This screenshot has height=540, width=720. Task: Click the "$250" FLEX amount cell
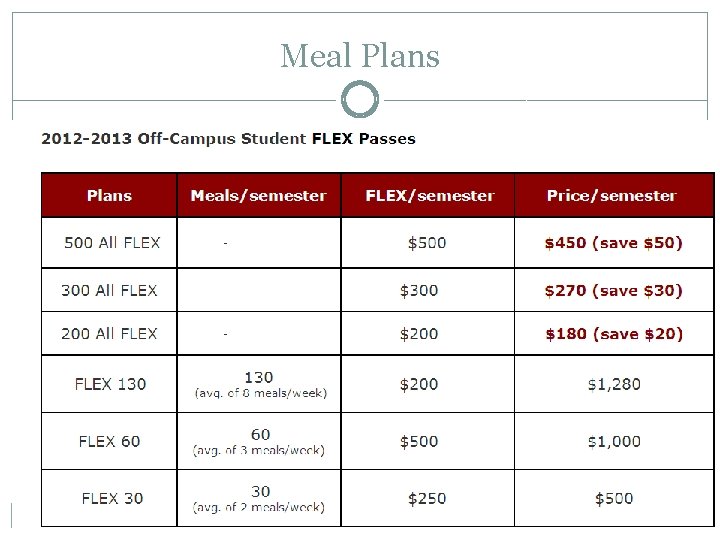click(427, 498)
